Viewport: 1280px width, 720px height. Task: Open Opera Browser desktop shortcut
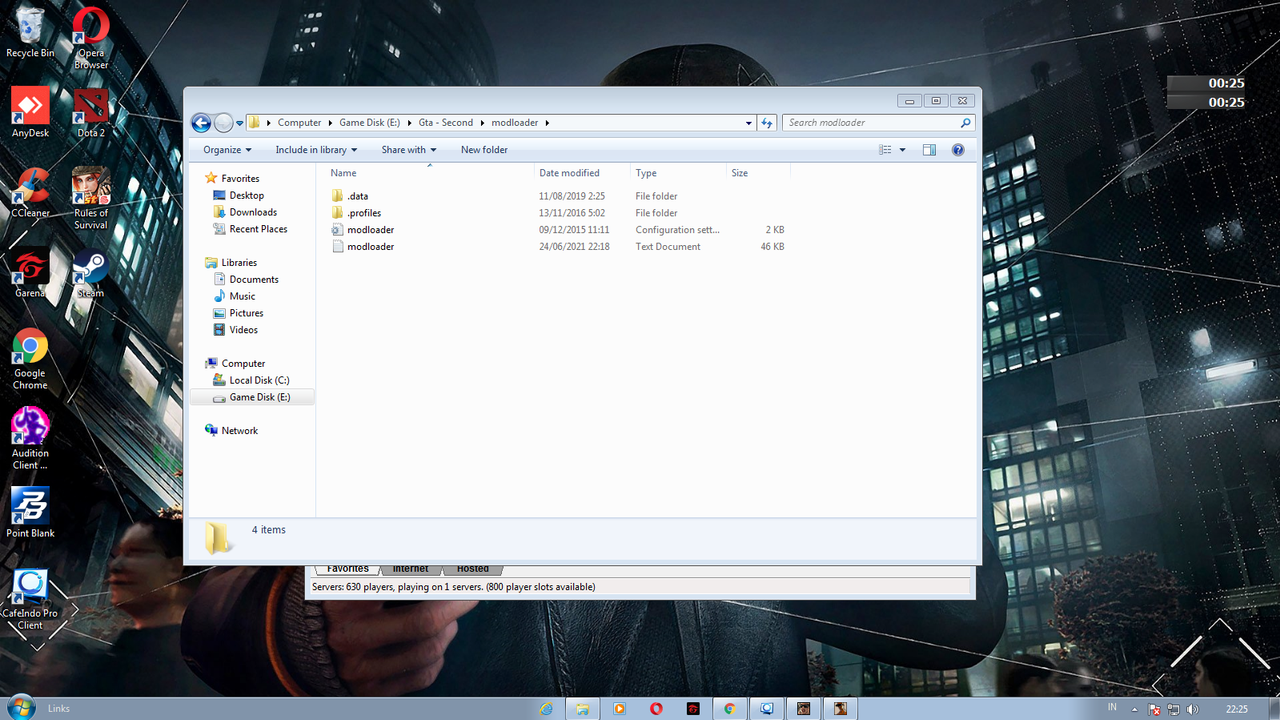(91, 38)
